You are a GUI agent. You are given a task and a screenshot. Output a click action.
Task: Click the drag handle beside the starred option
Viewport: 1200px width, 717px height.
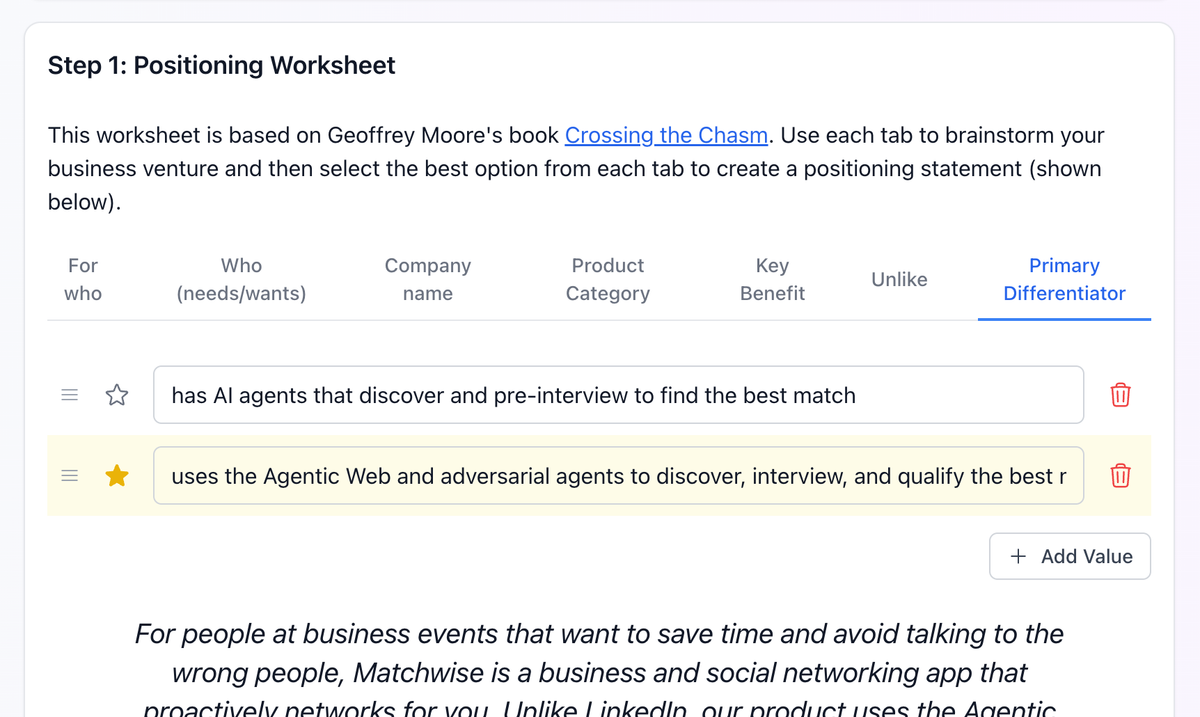69,475
